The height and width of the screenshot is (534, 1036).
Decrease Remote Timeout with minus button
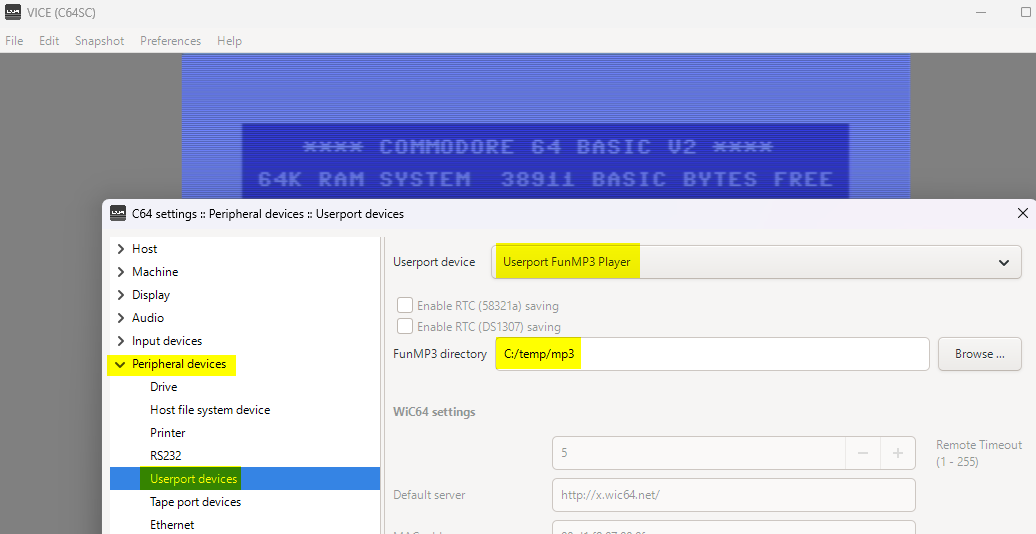coord(862,453)
